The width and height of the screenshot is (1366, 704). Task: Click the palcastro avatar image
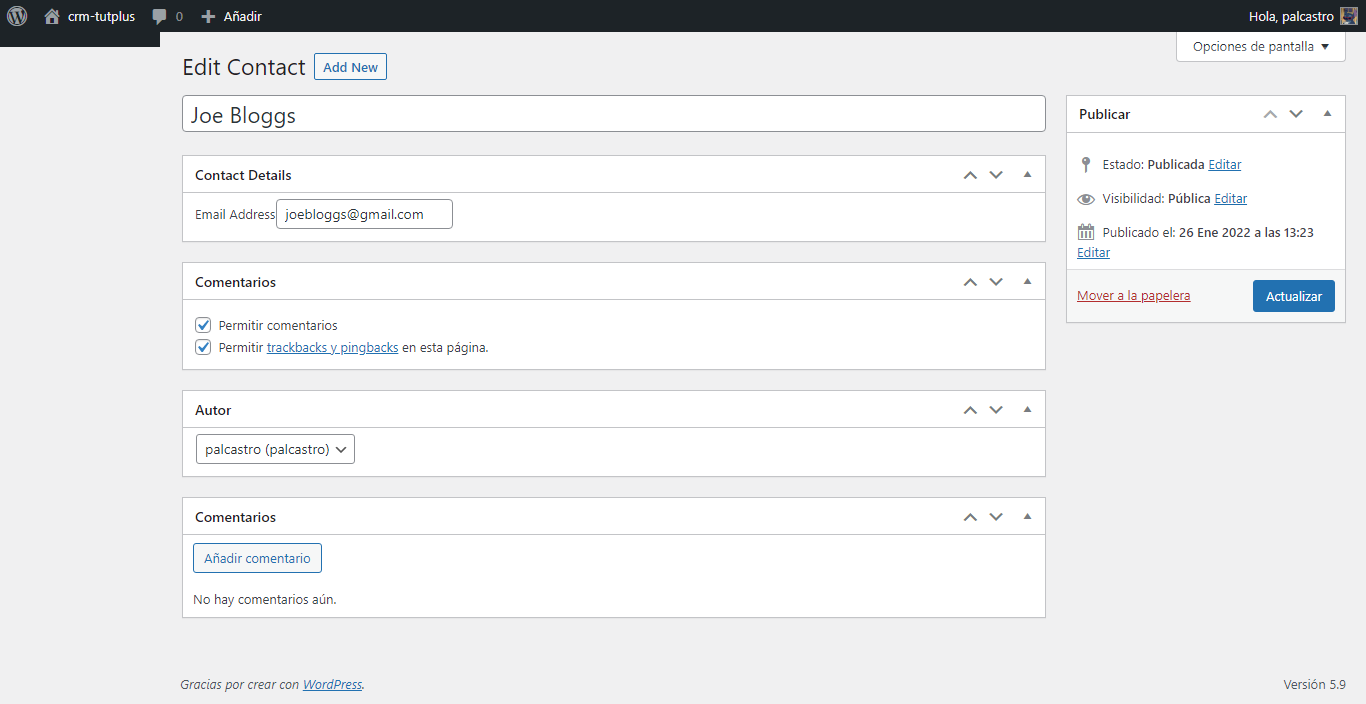[1346, 16]
